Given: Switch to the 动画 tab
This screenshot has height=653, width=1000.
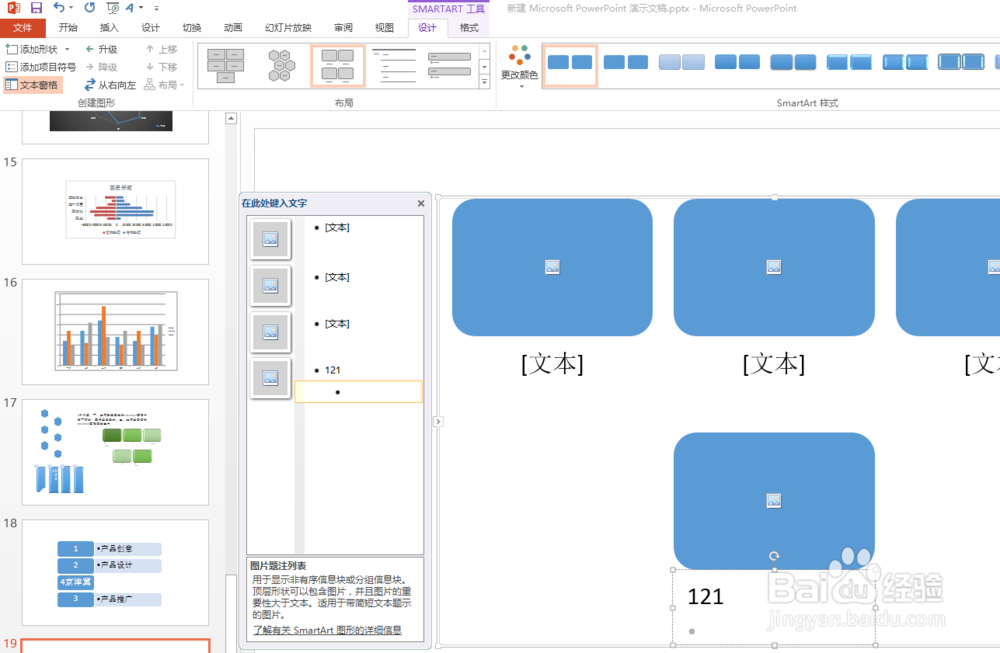Looking at the screenshot, I should pyautogui.click(x=233, y=27).
